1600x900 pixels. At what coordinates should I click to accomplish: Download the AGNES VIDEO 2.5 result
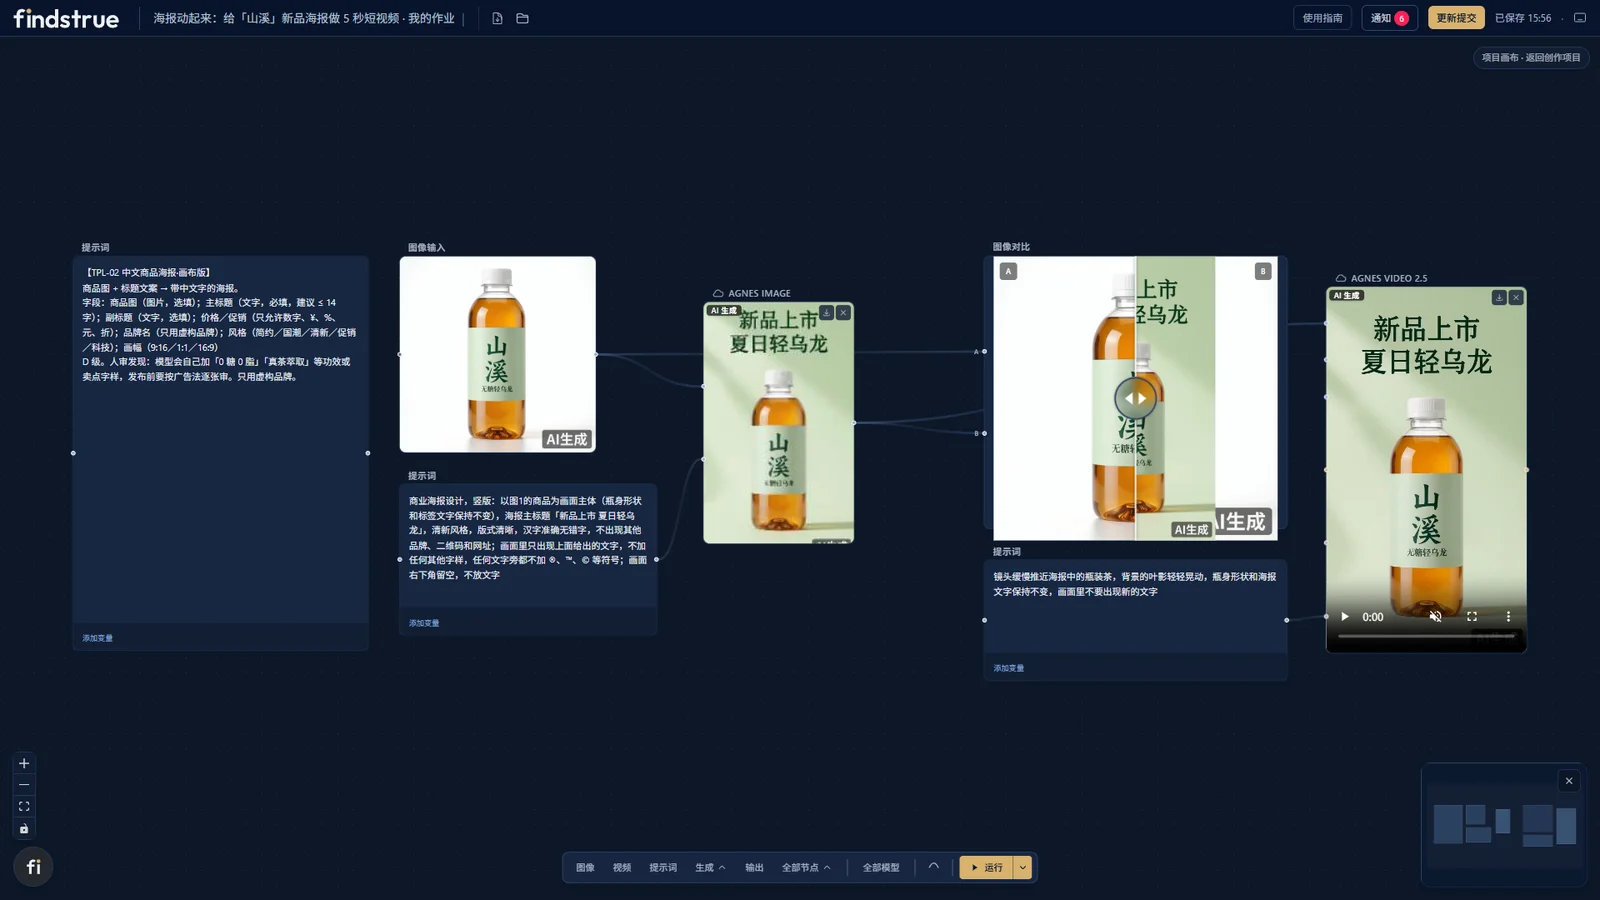tap(1499, 297)
